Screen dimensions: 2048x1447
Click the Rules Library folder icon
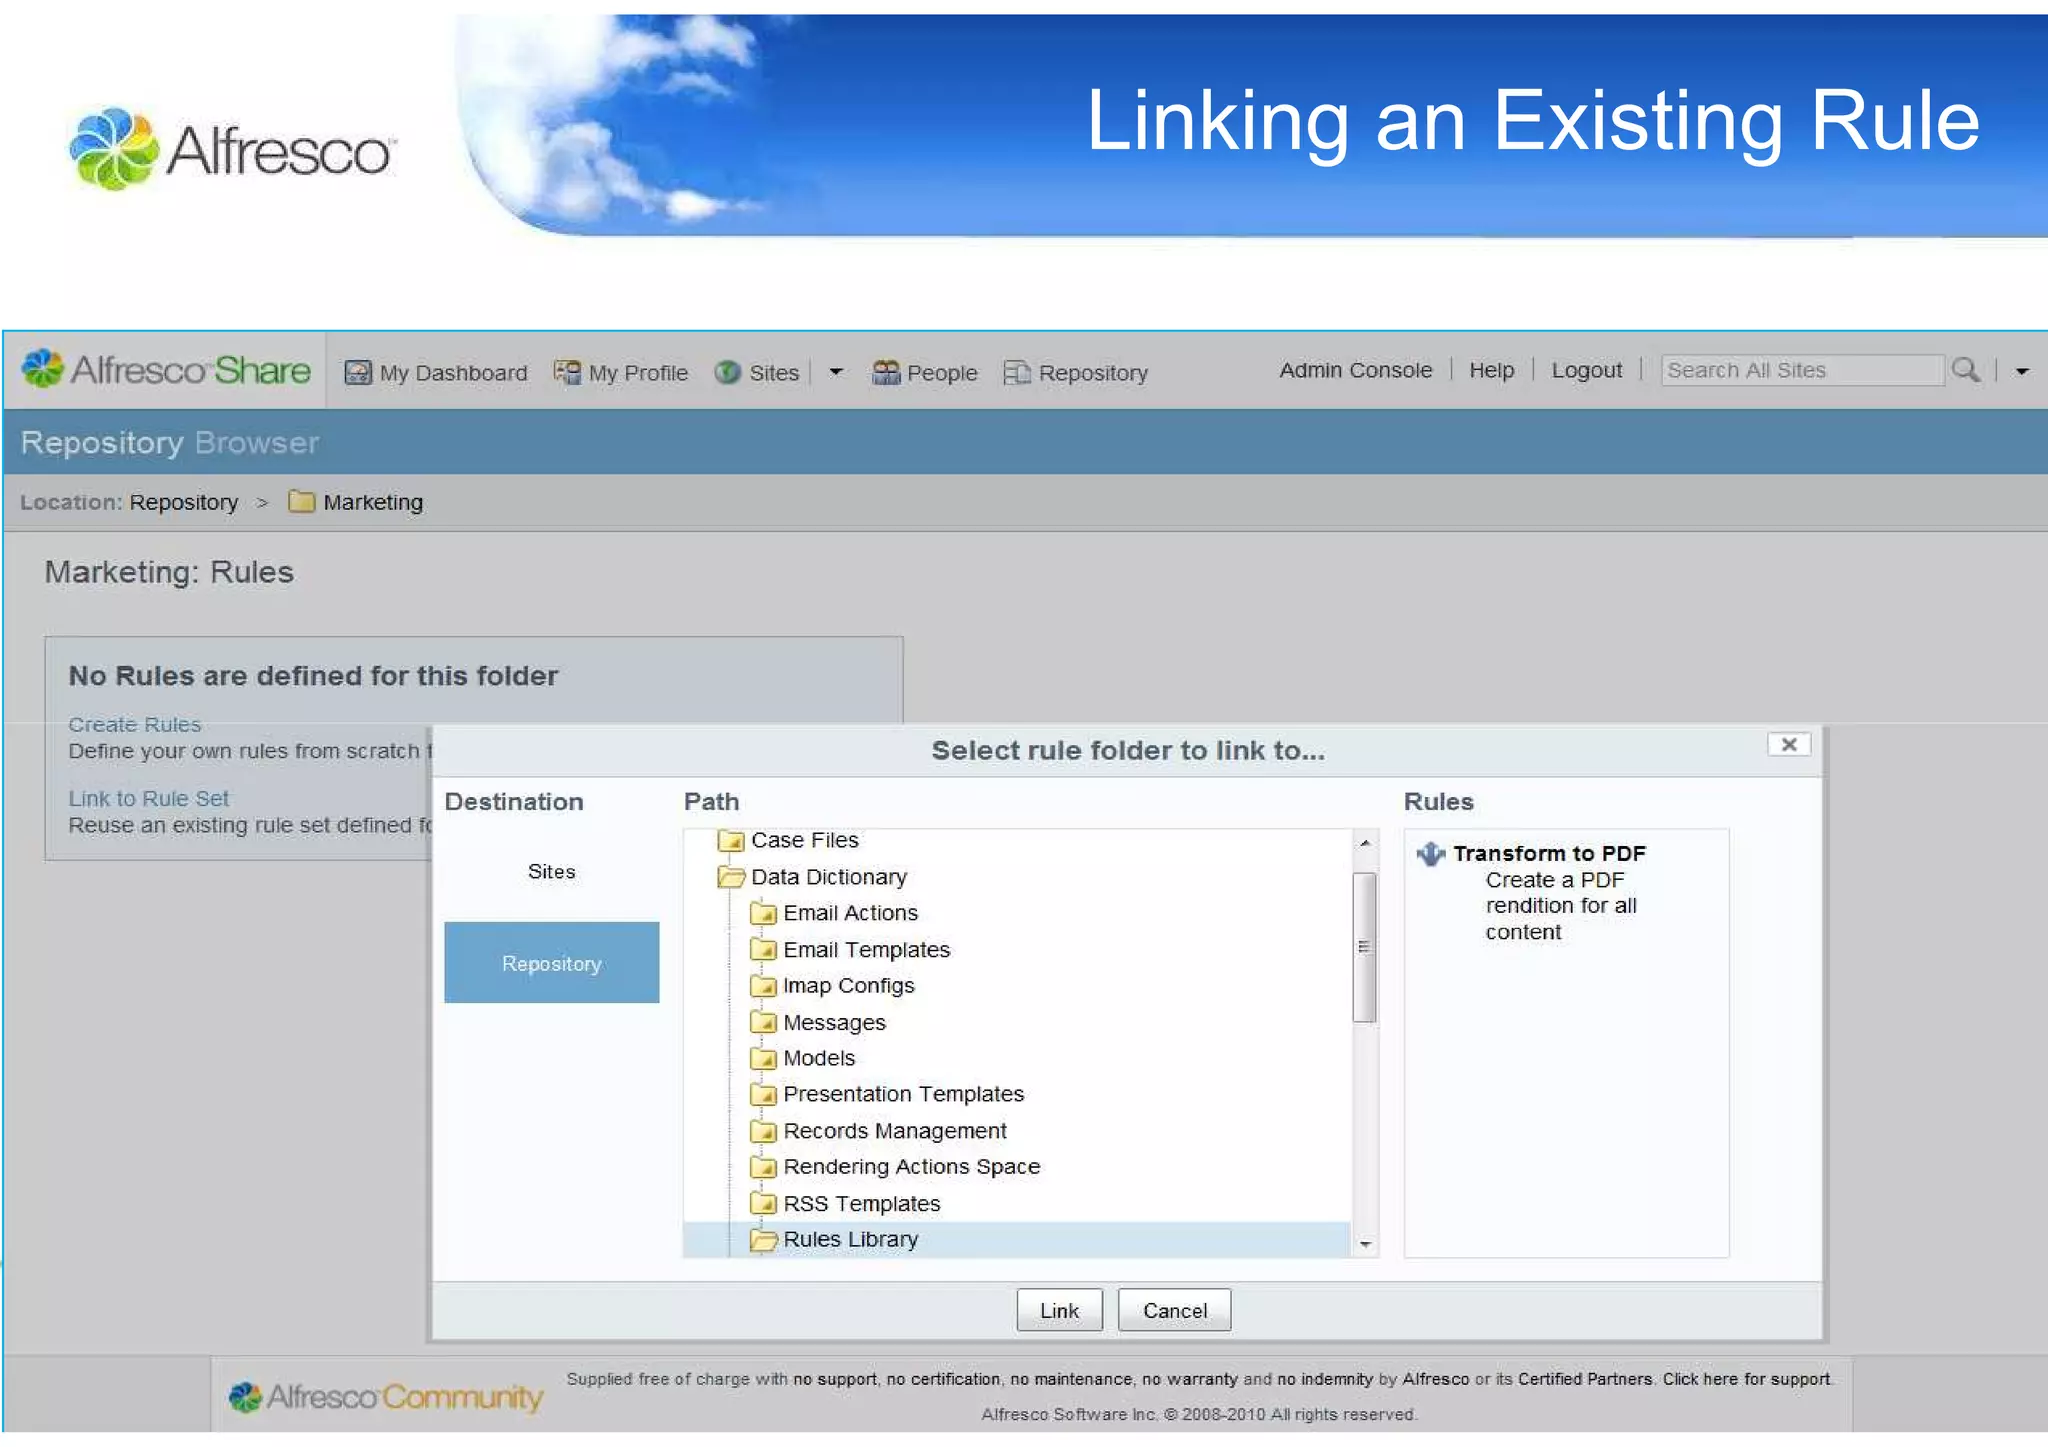click(763, 1240)
